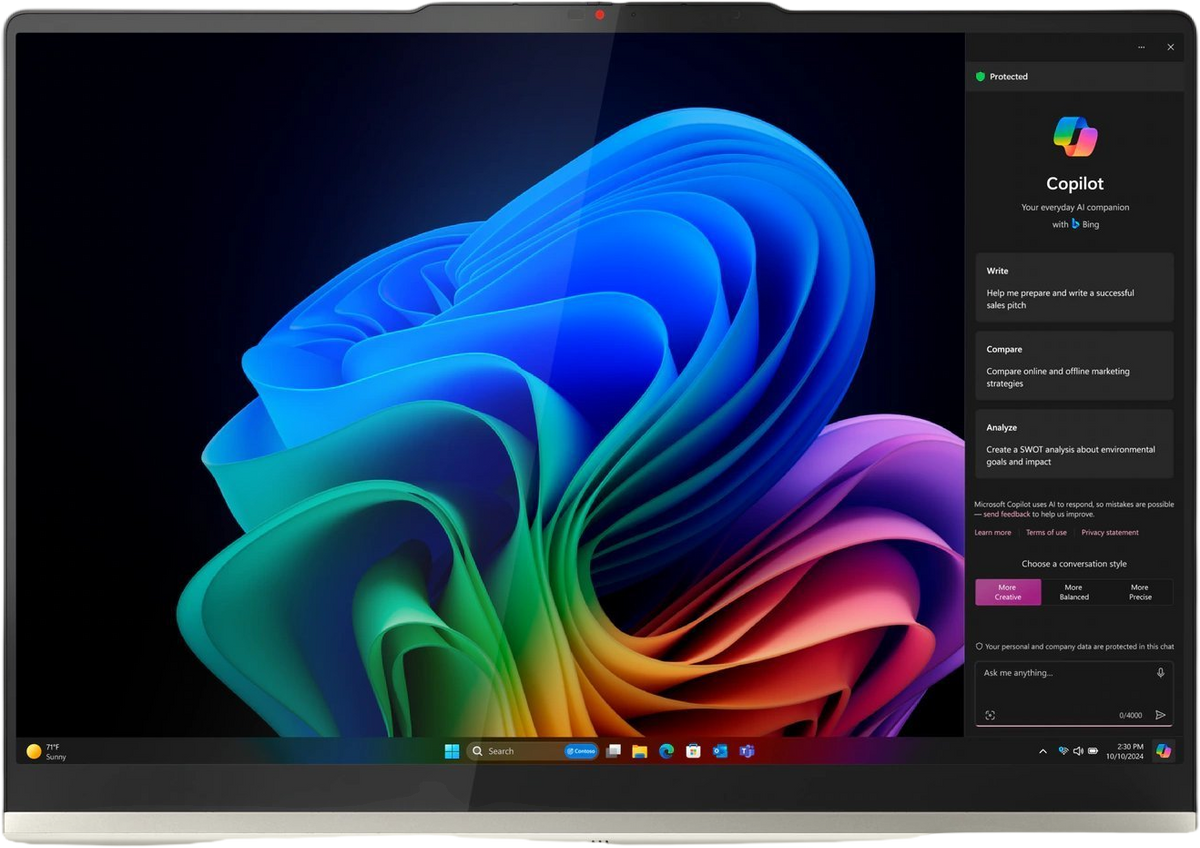Open File Explorer from the taskbar
The width and height of the screenshot is (1200, 848).
pos(640,751)
